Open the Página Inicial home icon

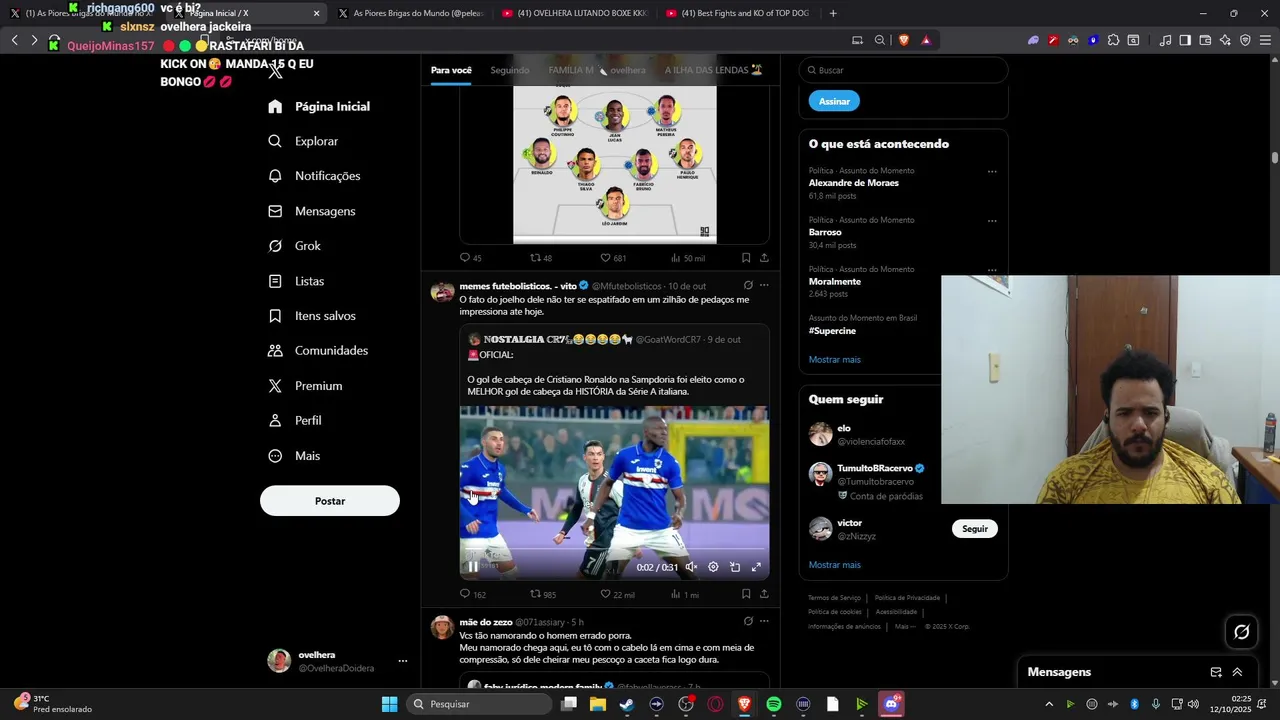(x=275, y=107)
